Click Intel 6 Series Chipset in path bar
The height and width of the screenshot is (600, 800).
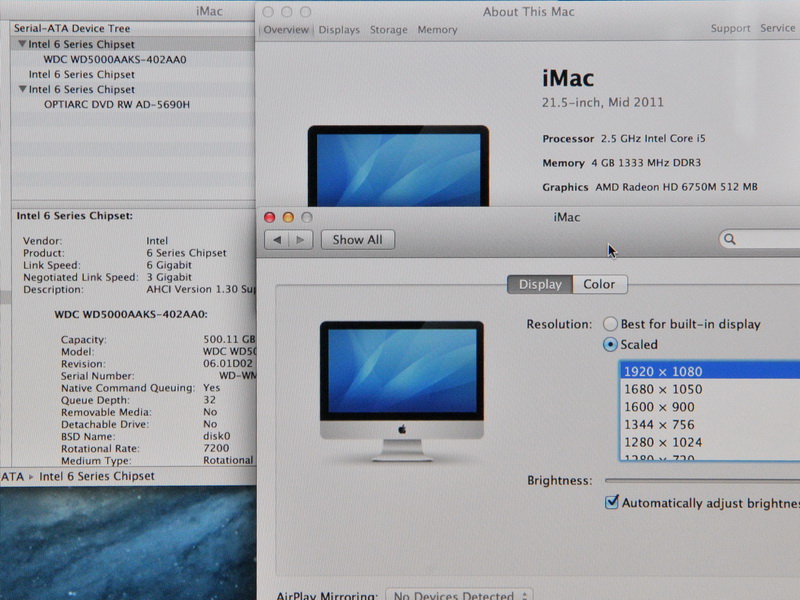(x=97, y=476)
